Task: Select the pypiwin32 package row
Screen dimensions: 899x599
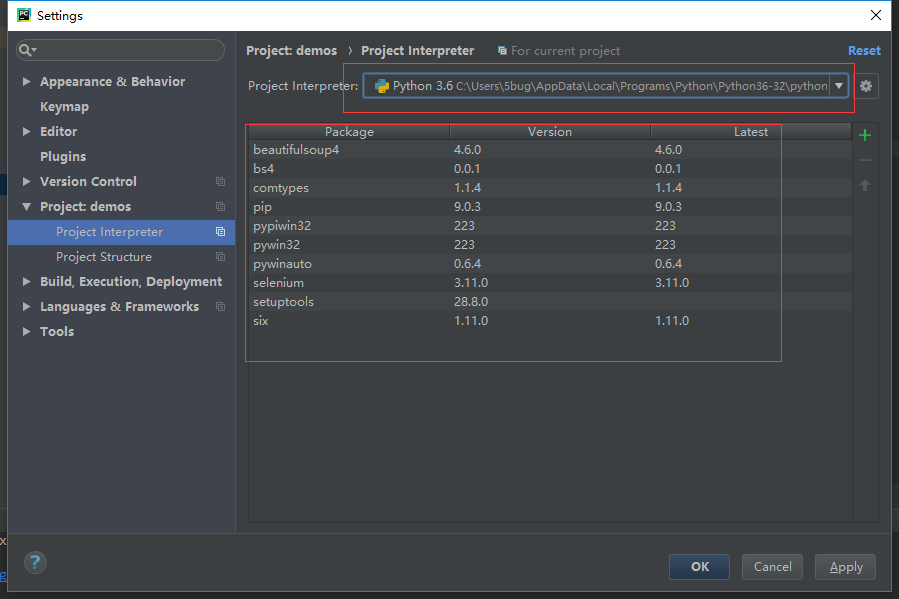Action: [x=550, y=225]
